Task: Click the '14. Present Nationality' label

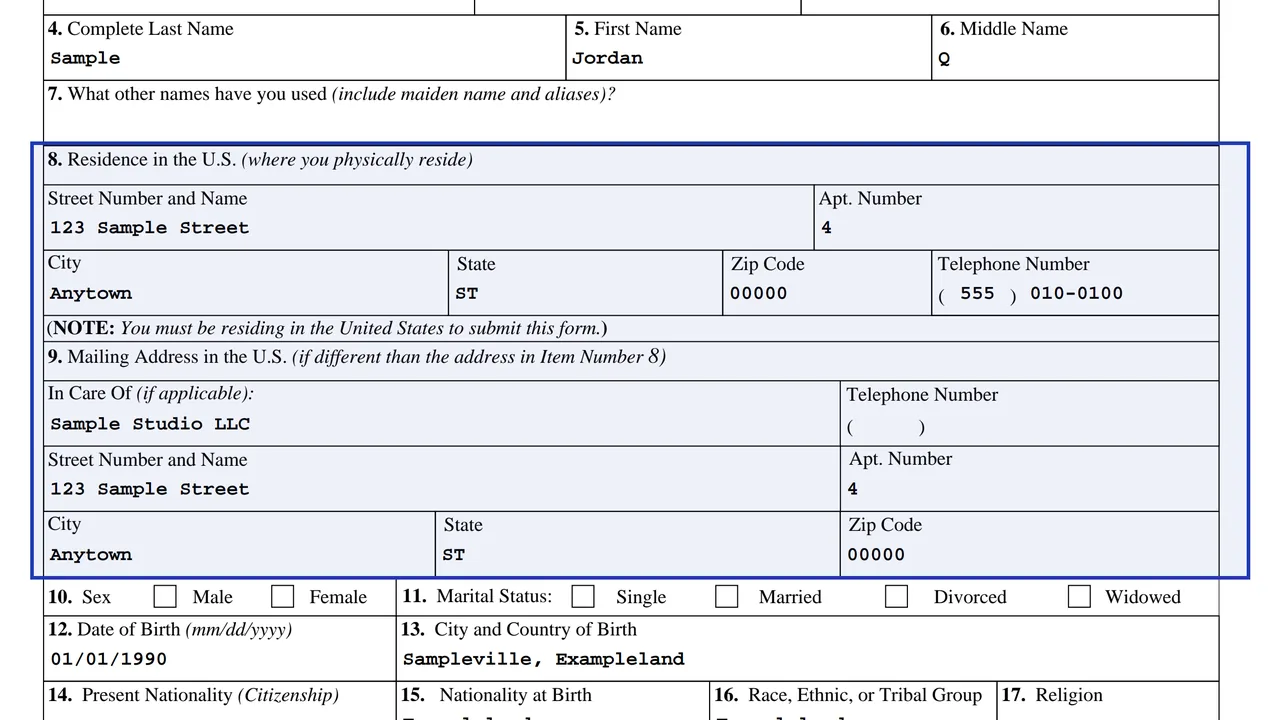Action: pyautogui.click(x=193, y=695)
